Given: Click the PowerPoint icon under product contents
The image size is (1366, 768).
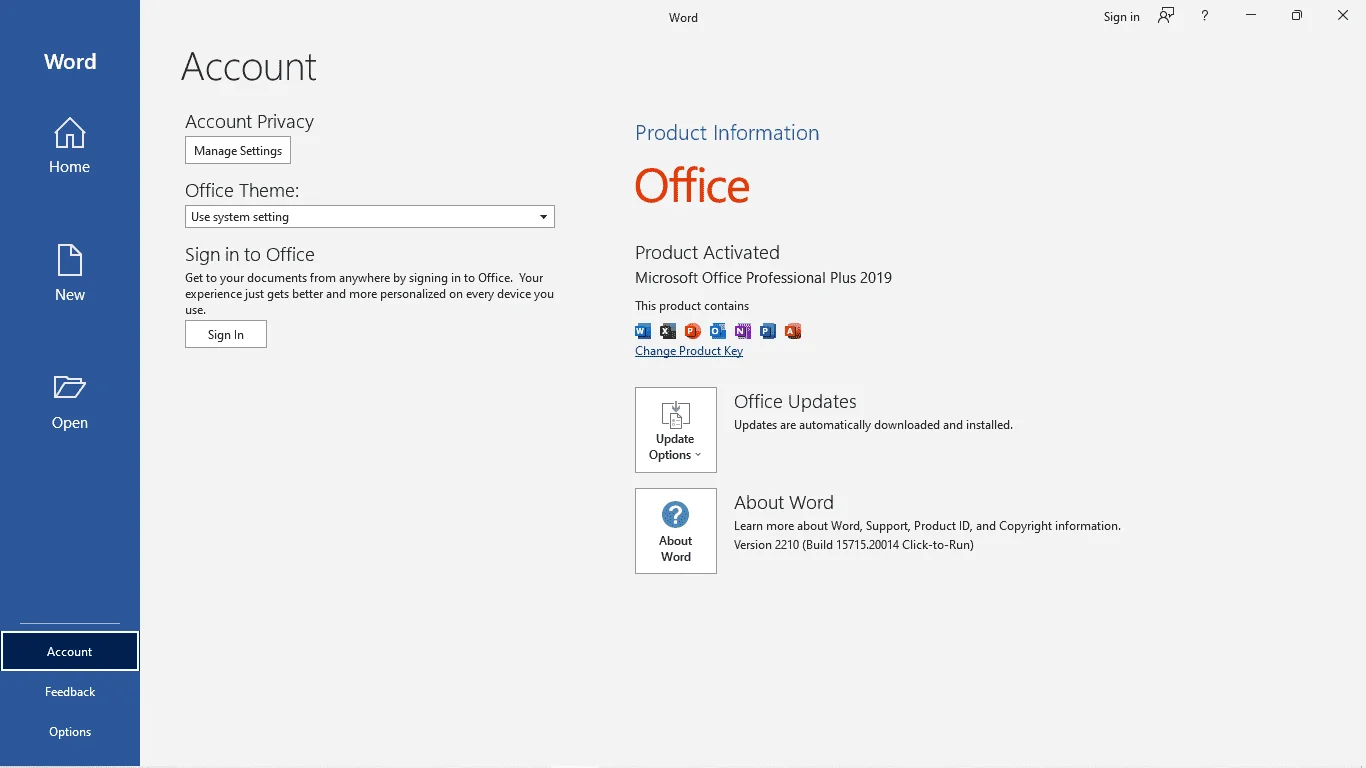Looking at the screenshot, I should pyautogui.click(x=693, y=331).
